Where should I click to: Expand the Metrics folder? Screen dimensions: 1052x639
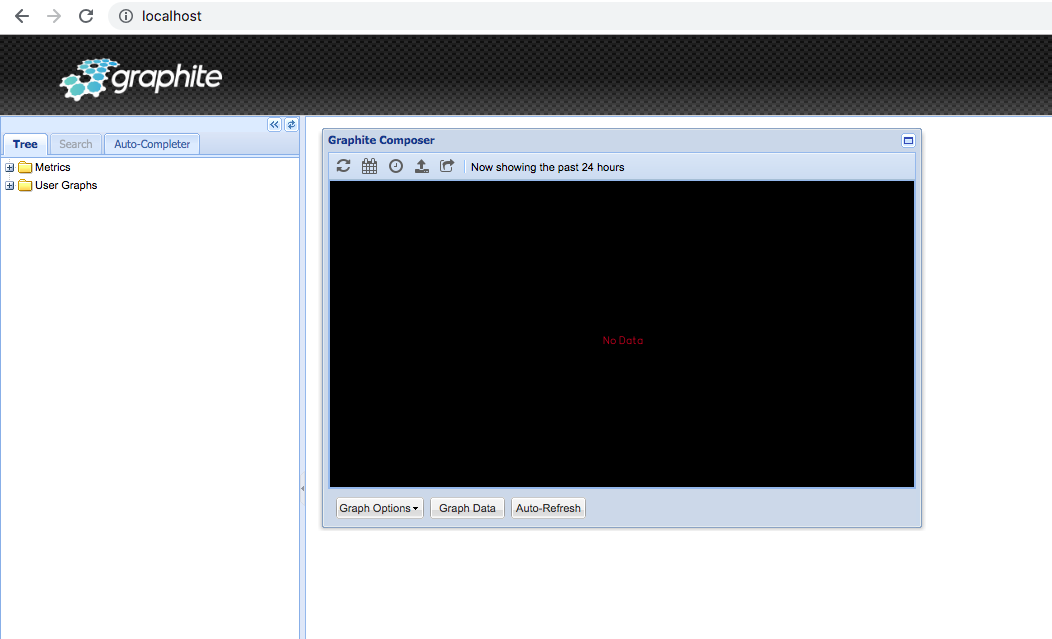click(9, 167)
